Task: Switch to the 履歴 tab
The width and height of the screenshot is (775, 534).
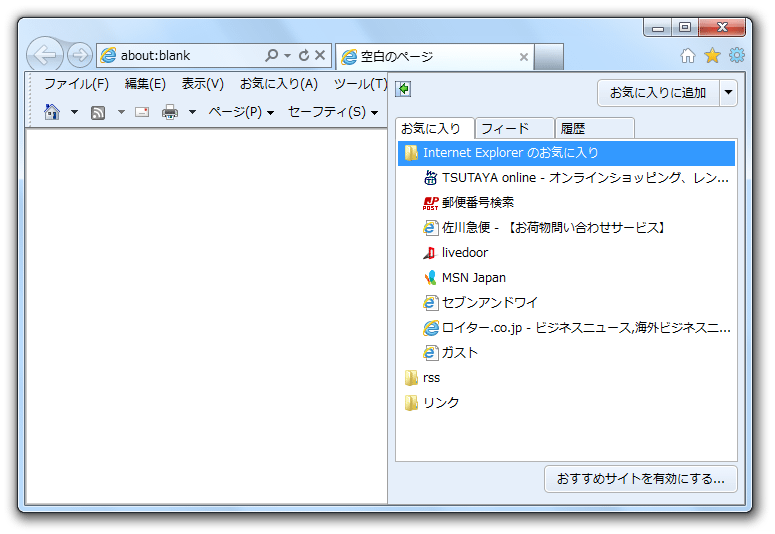Action: tap(595, 129)
